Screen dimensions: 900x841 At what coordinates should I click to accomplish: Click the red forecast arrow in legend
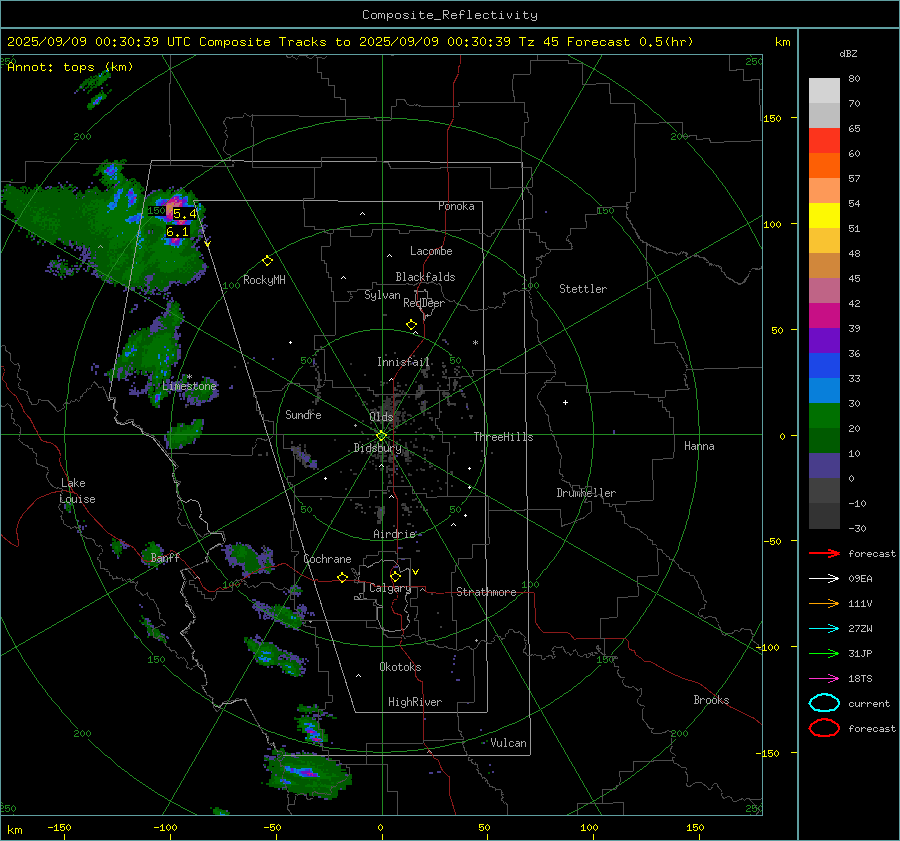pos(824,553)
